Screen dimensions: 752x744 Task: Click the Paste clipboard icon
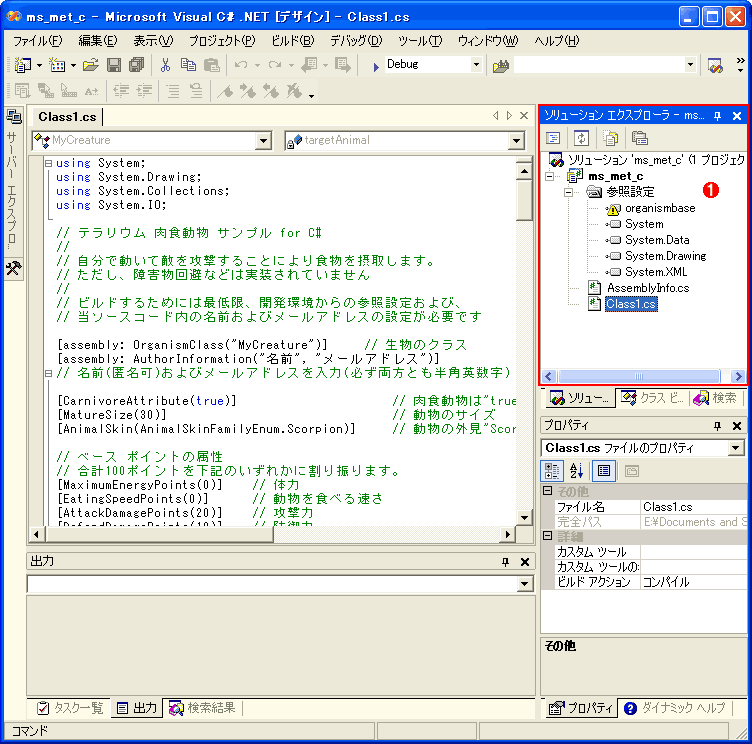212,64
